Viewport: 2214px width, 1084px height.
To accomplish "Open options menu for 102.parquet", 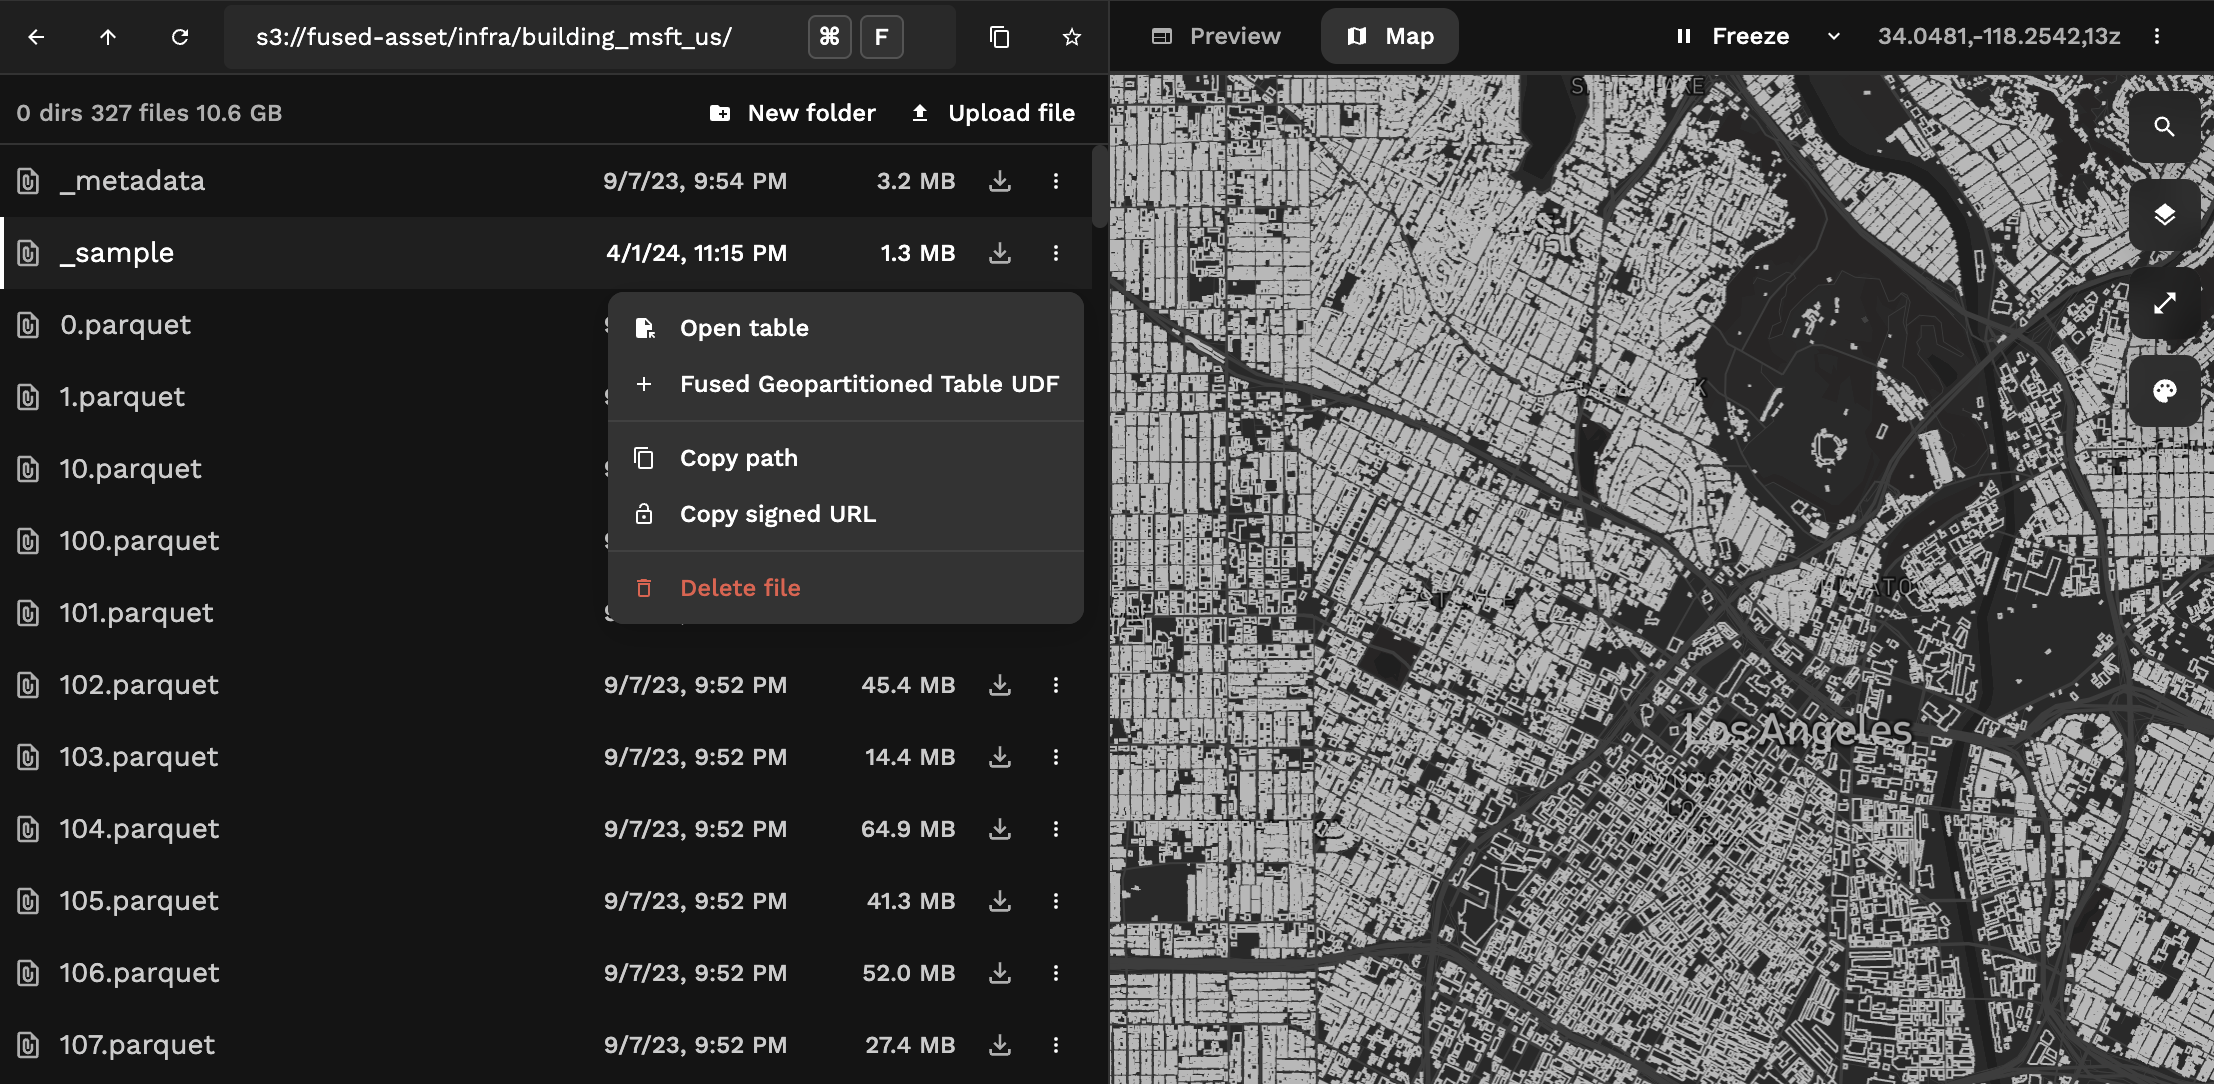I will pyautogui.click(x=1057, y=685).
